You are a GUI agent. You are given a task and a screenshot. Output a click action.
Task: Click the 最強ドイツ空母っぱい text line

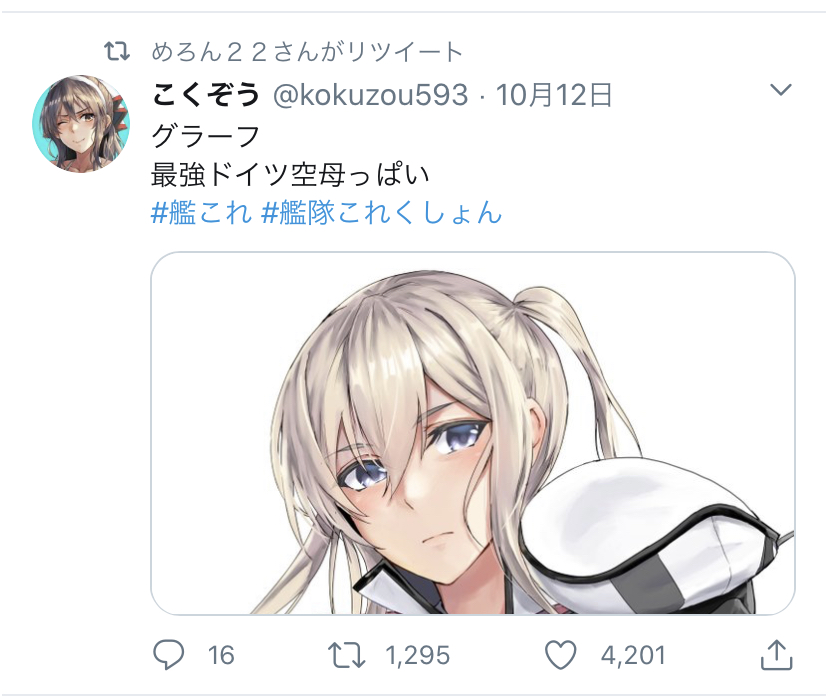point(290,175)
